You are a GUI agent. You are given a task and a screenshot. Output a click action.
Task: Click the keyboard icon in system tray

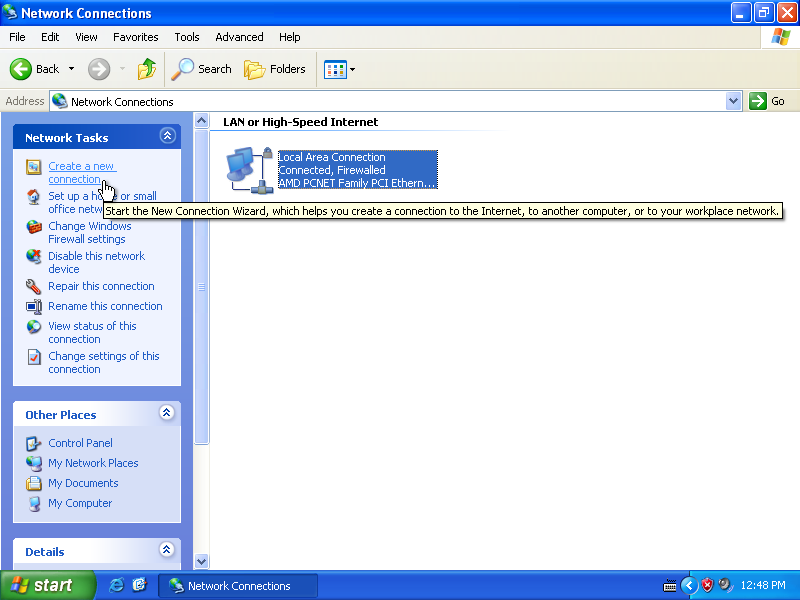(669, 586)
